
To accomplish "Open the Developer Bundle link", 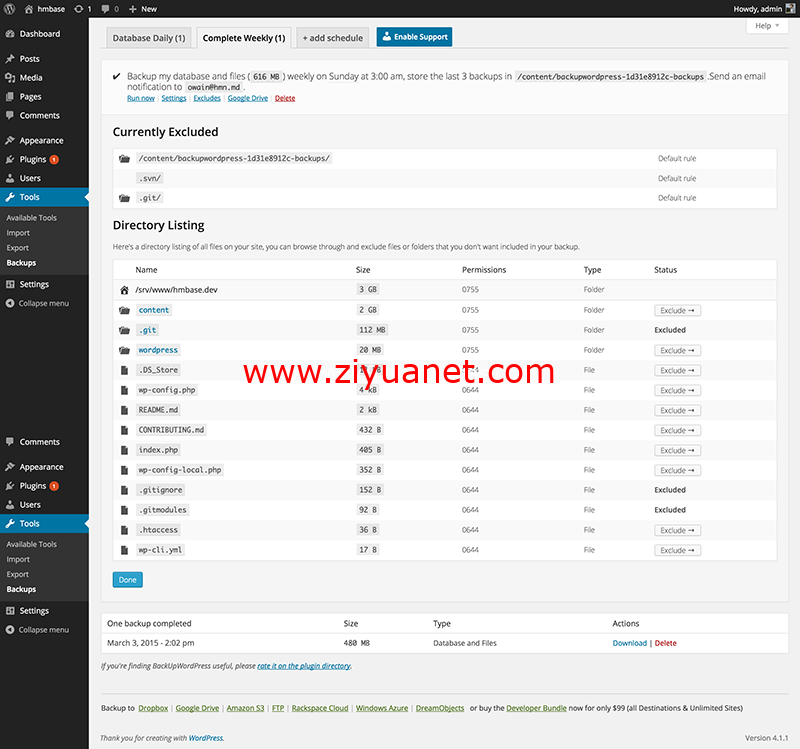I will click(536, 708).
